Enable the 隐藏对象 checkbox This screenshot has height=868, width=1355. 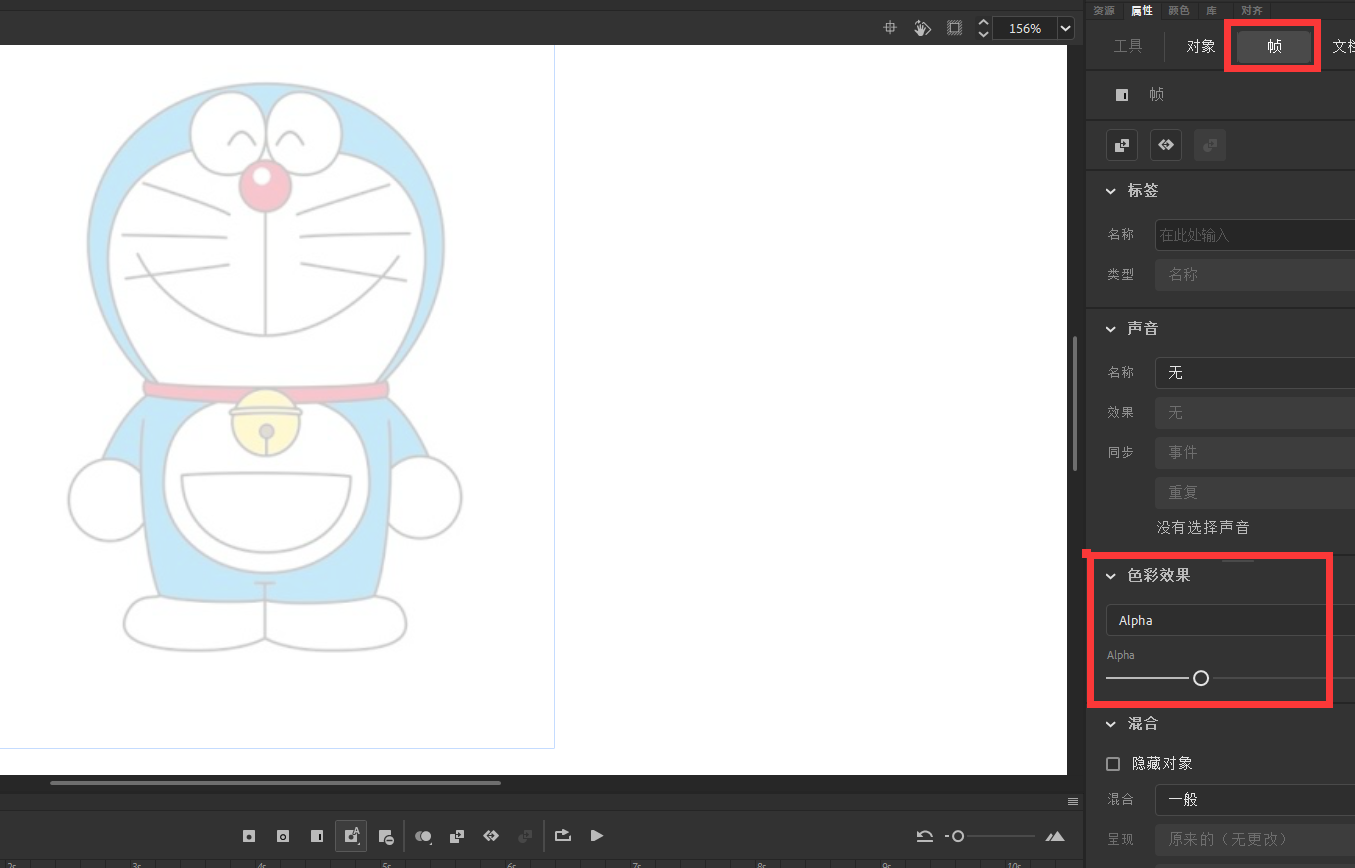(x=1113, y=764)
